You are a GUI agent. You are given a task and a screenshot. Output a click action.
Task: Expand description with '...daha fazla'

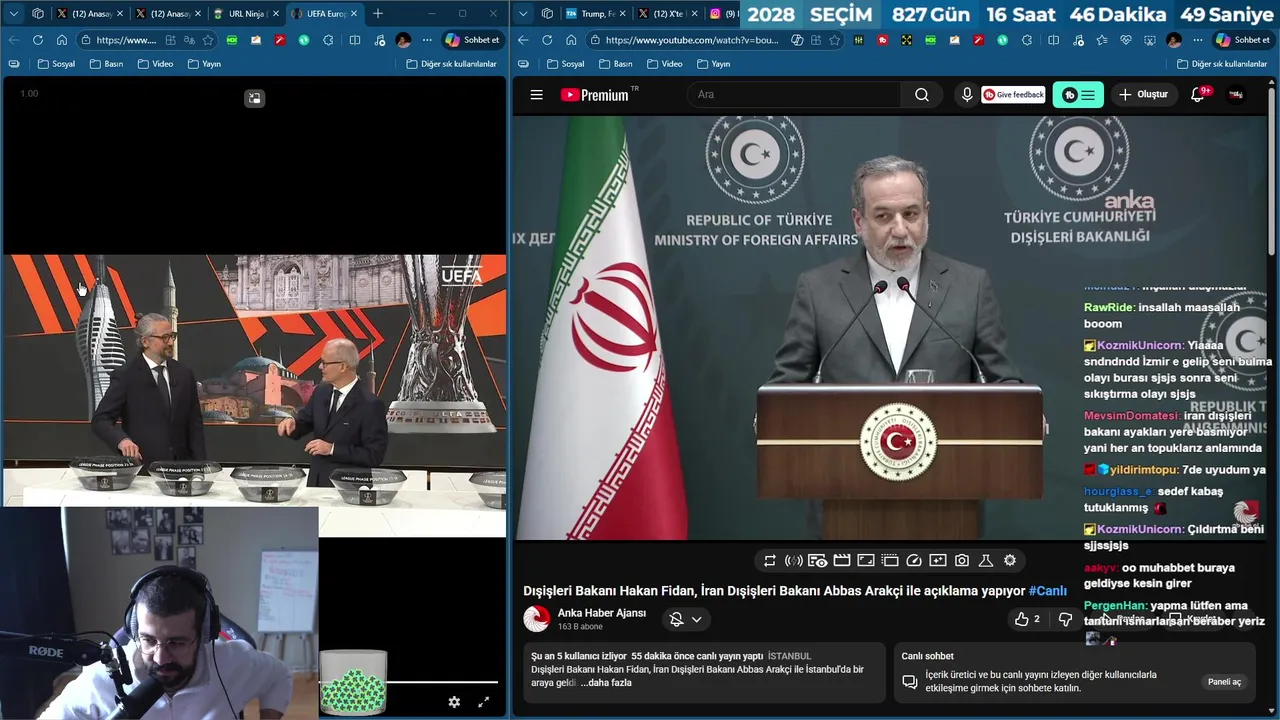coord(606,683)
